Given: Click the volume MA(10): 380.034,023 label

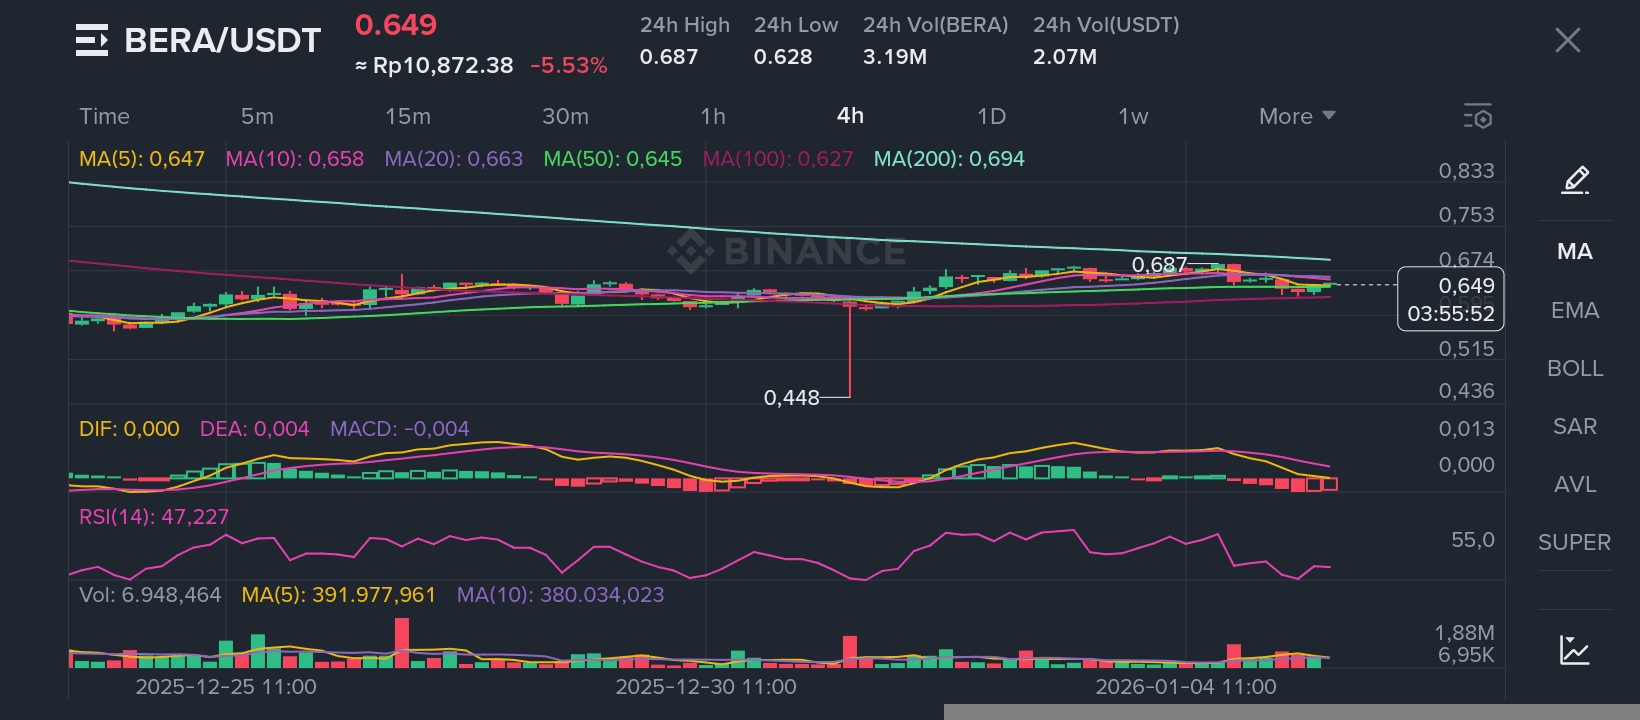Looking at the screenshot, I should 561,595.
